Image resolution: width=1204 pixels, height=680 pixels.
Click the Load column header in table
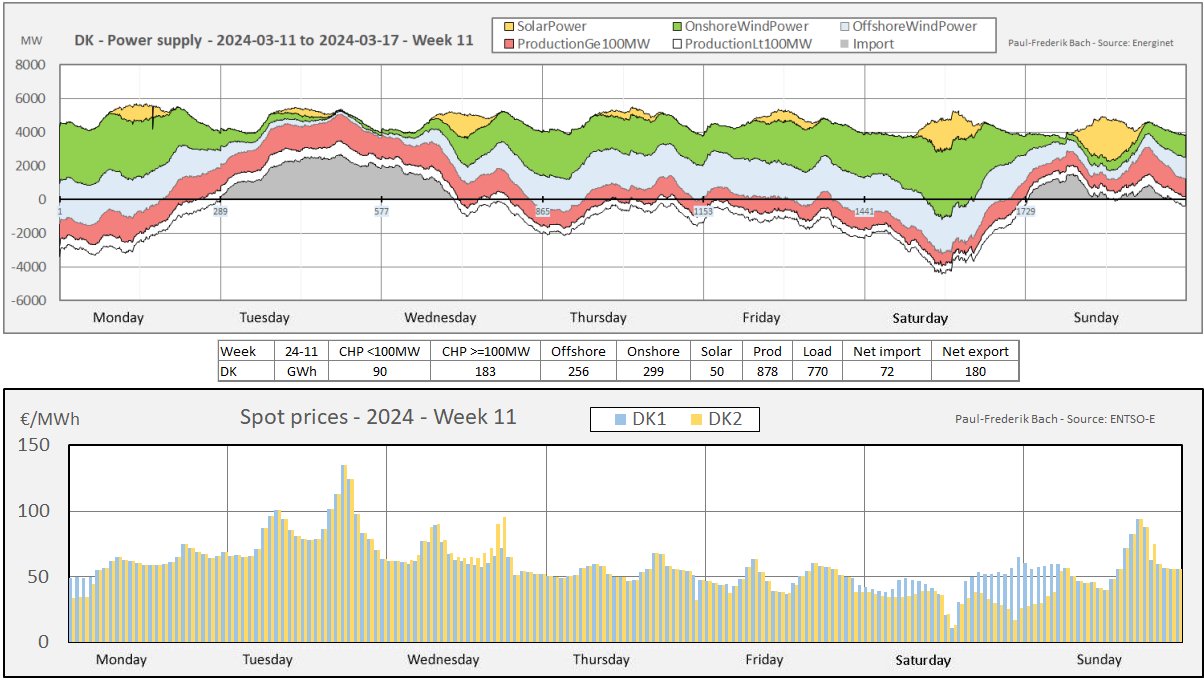click(x=816, y=351)
